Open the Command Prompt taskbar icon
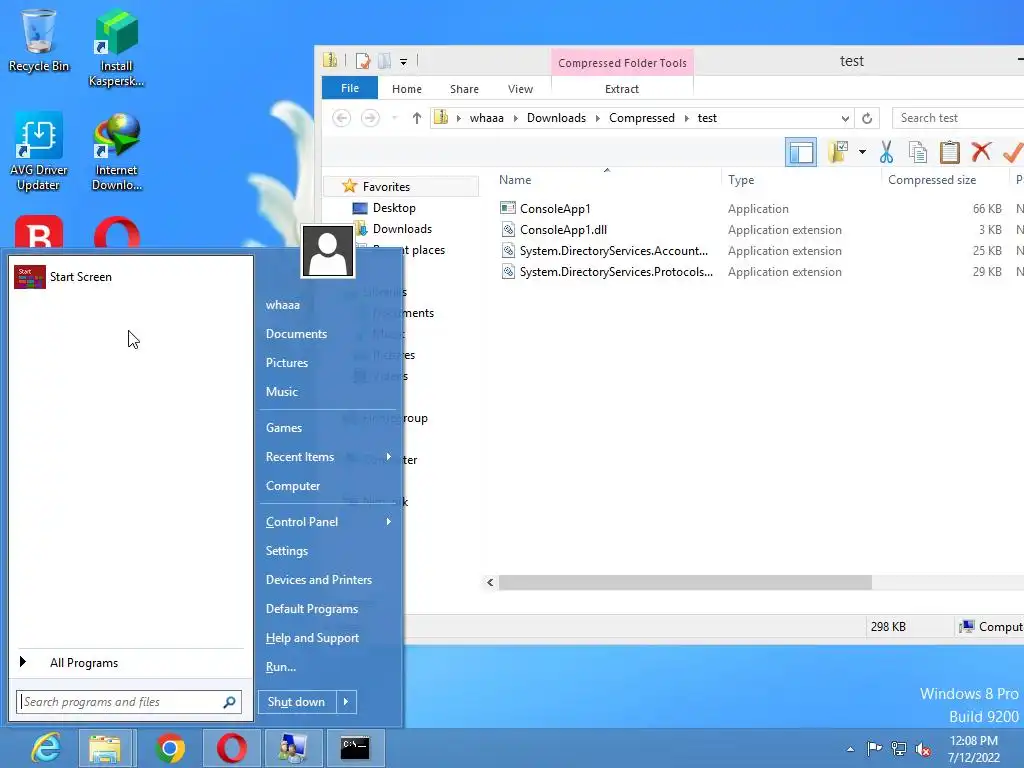The height and width of the screenshot is (768, 1024). [355, 748]
